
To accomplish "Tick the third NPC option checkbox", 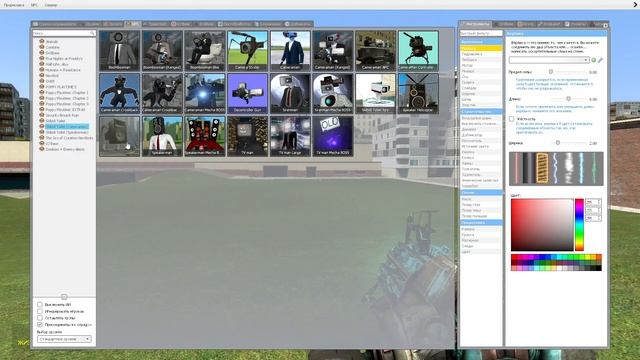I will point(40,318).
